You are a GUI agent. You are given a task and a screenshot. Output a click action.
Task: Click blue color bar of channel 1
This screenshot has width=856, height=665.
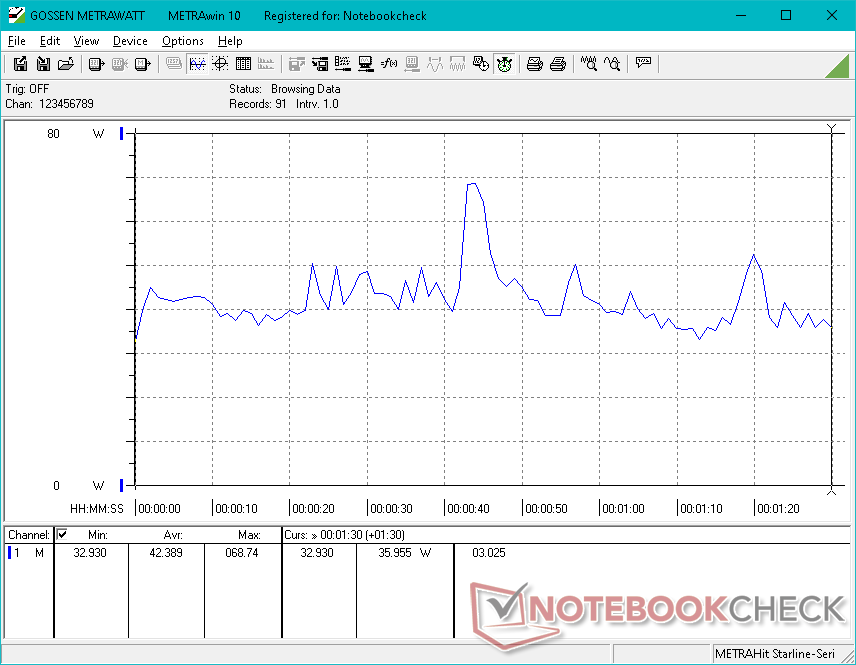(x=9, y=553)
